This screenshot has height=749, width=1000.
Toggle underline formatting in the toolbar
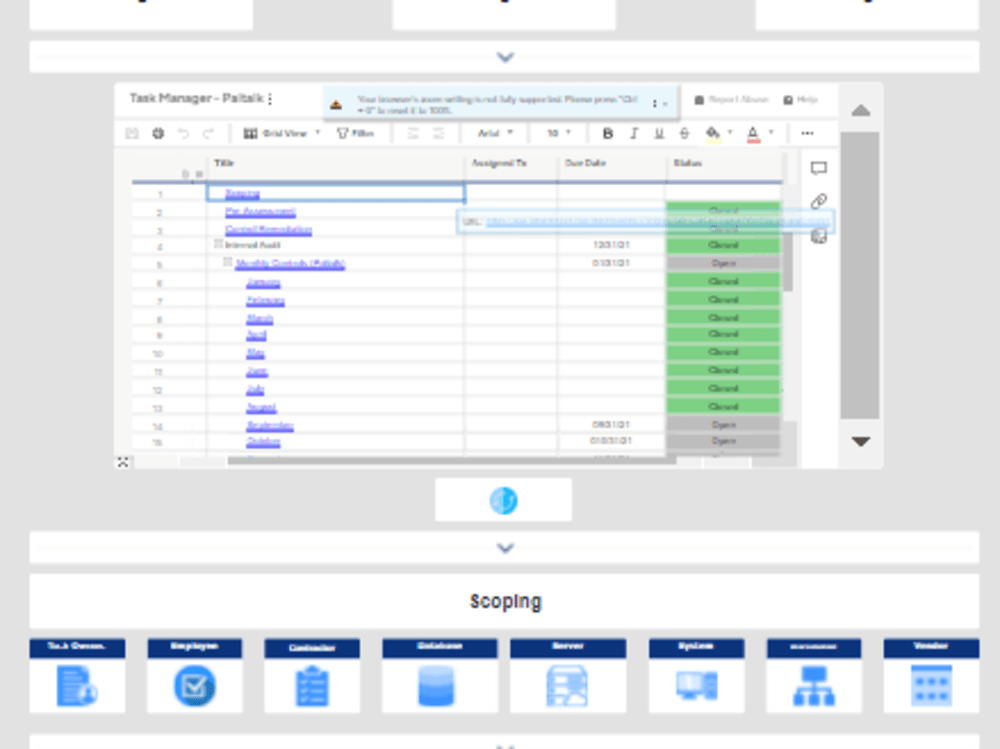coord(659,132)
